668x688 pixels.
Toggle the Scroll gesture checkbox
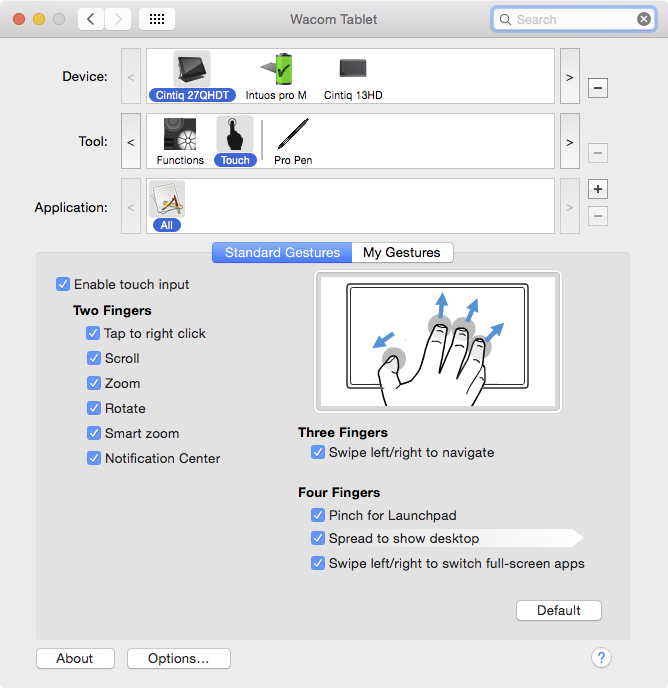(x=93, y=358)
